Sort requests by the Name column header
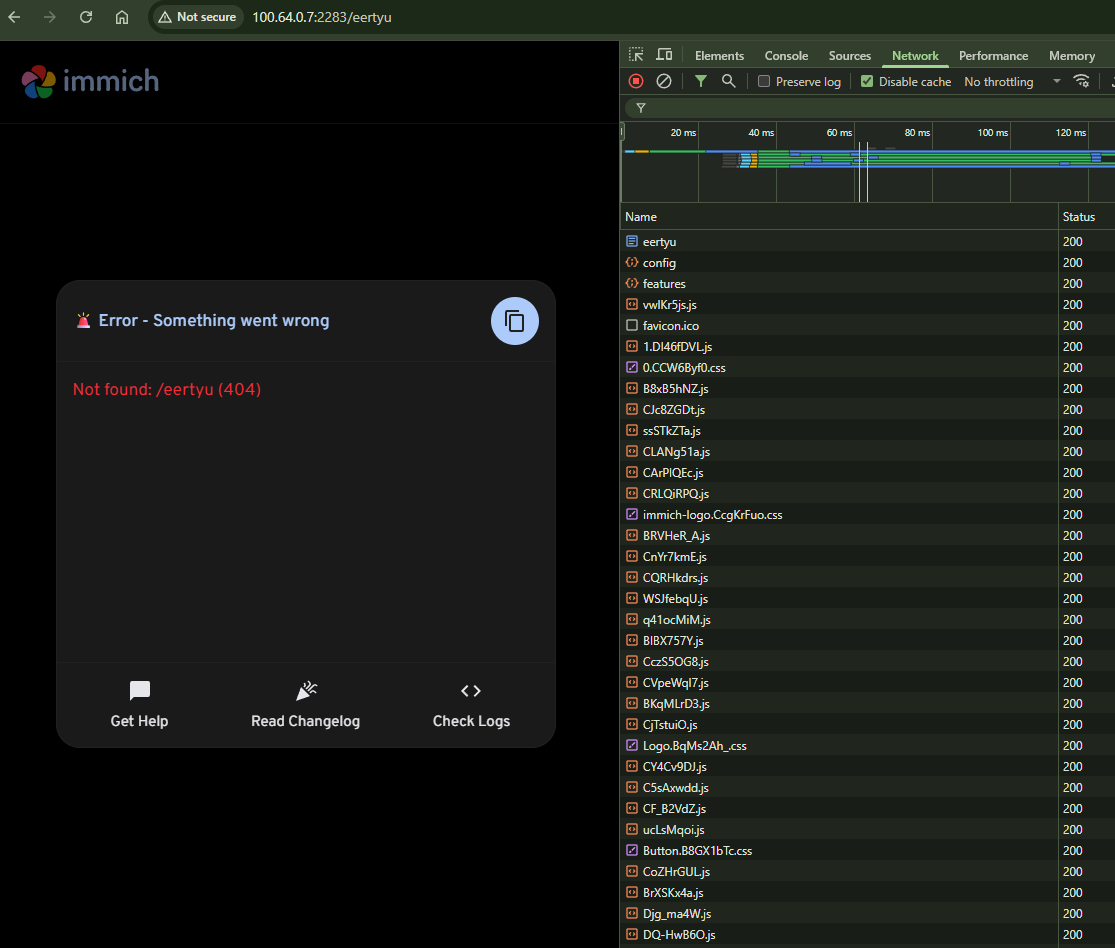The image size is (1115, 948). pos(839,217)
